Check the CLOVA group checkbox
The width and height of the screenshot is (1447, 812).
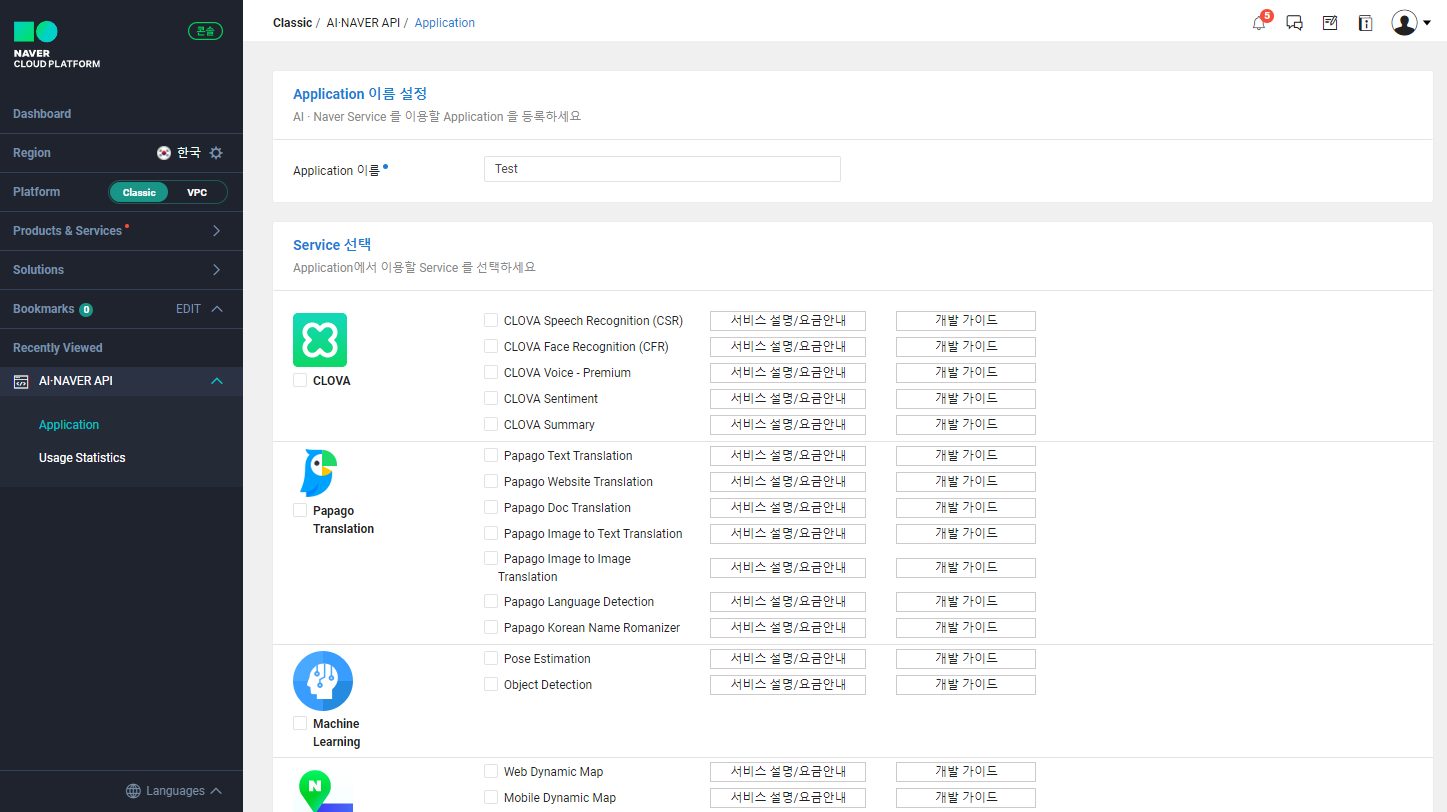point(300,381)
